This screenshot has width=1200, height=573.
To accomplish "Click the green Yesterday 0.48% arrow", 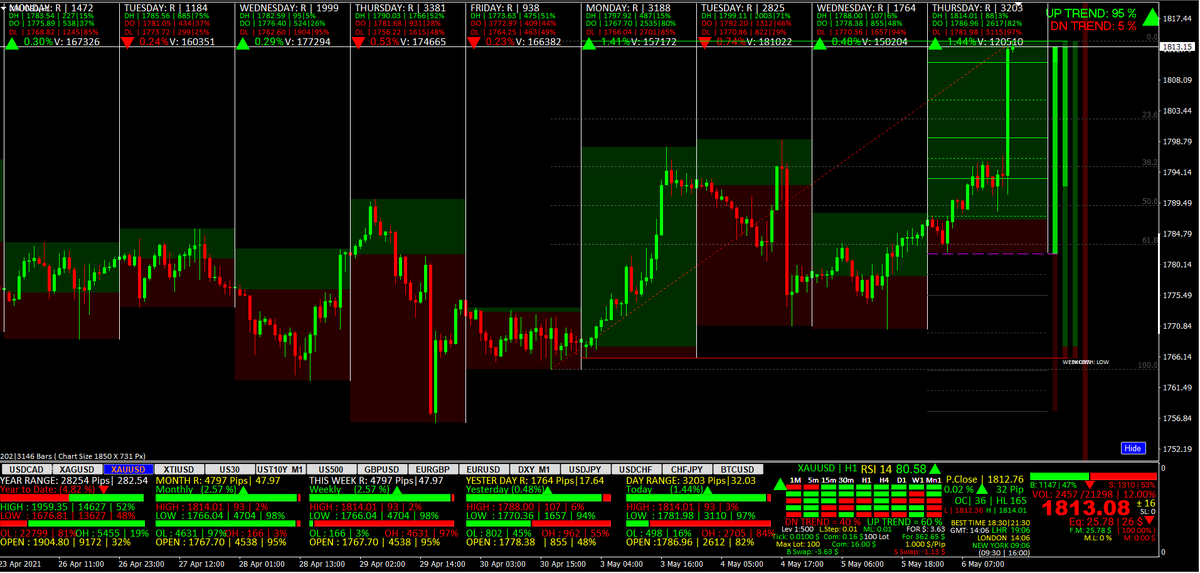I will point(548,489).
